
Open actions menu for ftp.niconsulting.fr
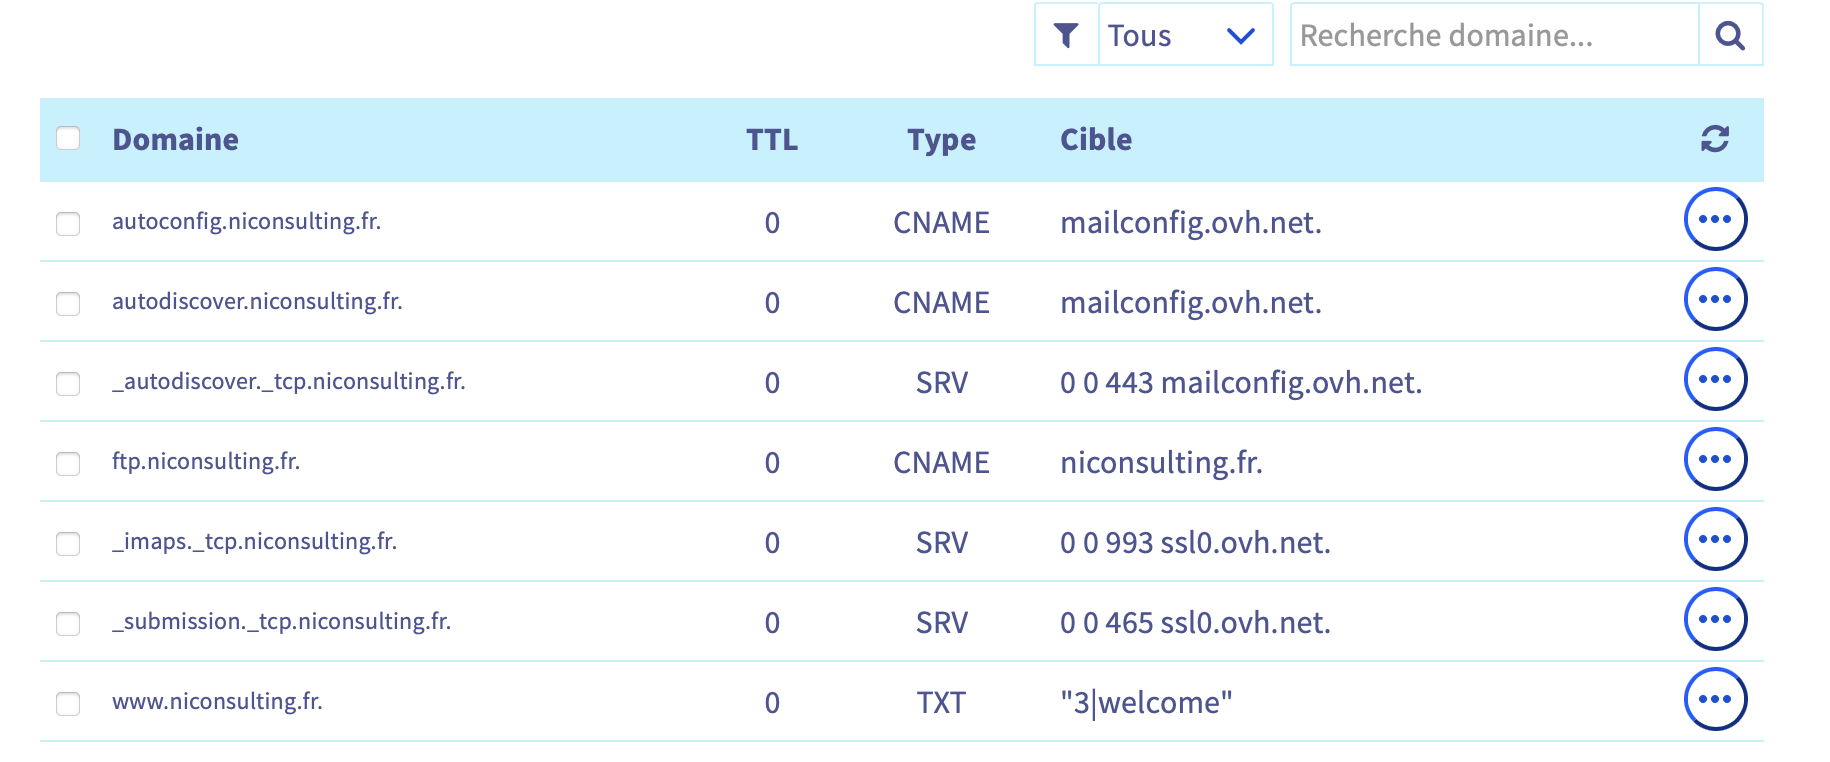pyautogui.click(x=1715, y=459)
